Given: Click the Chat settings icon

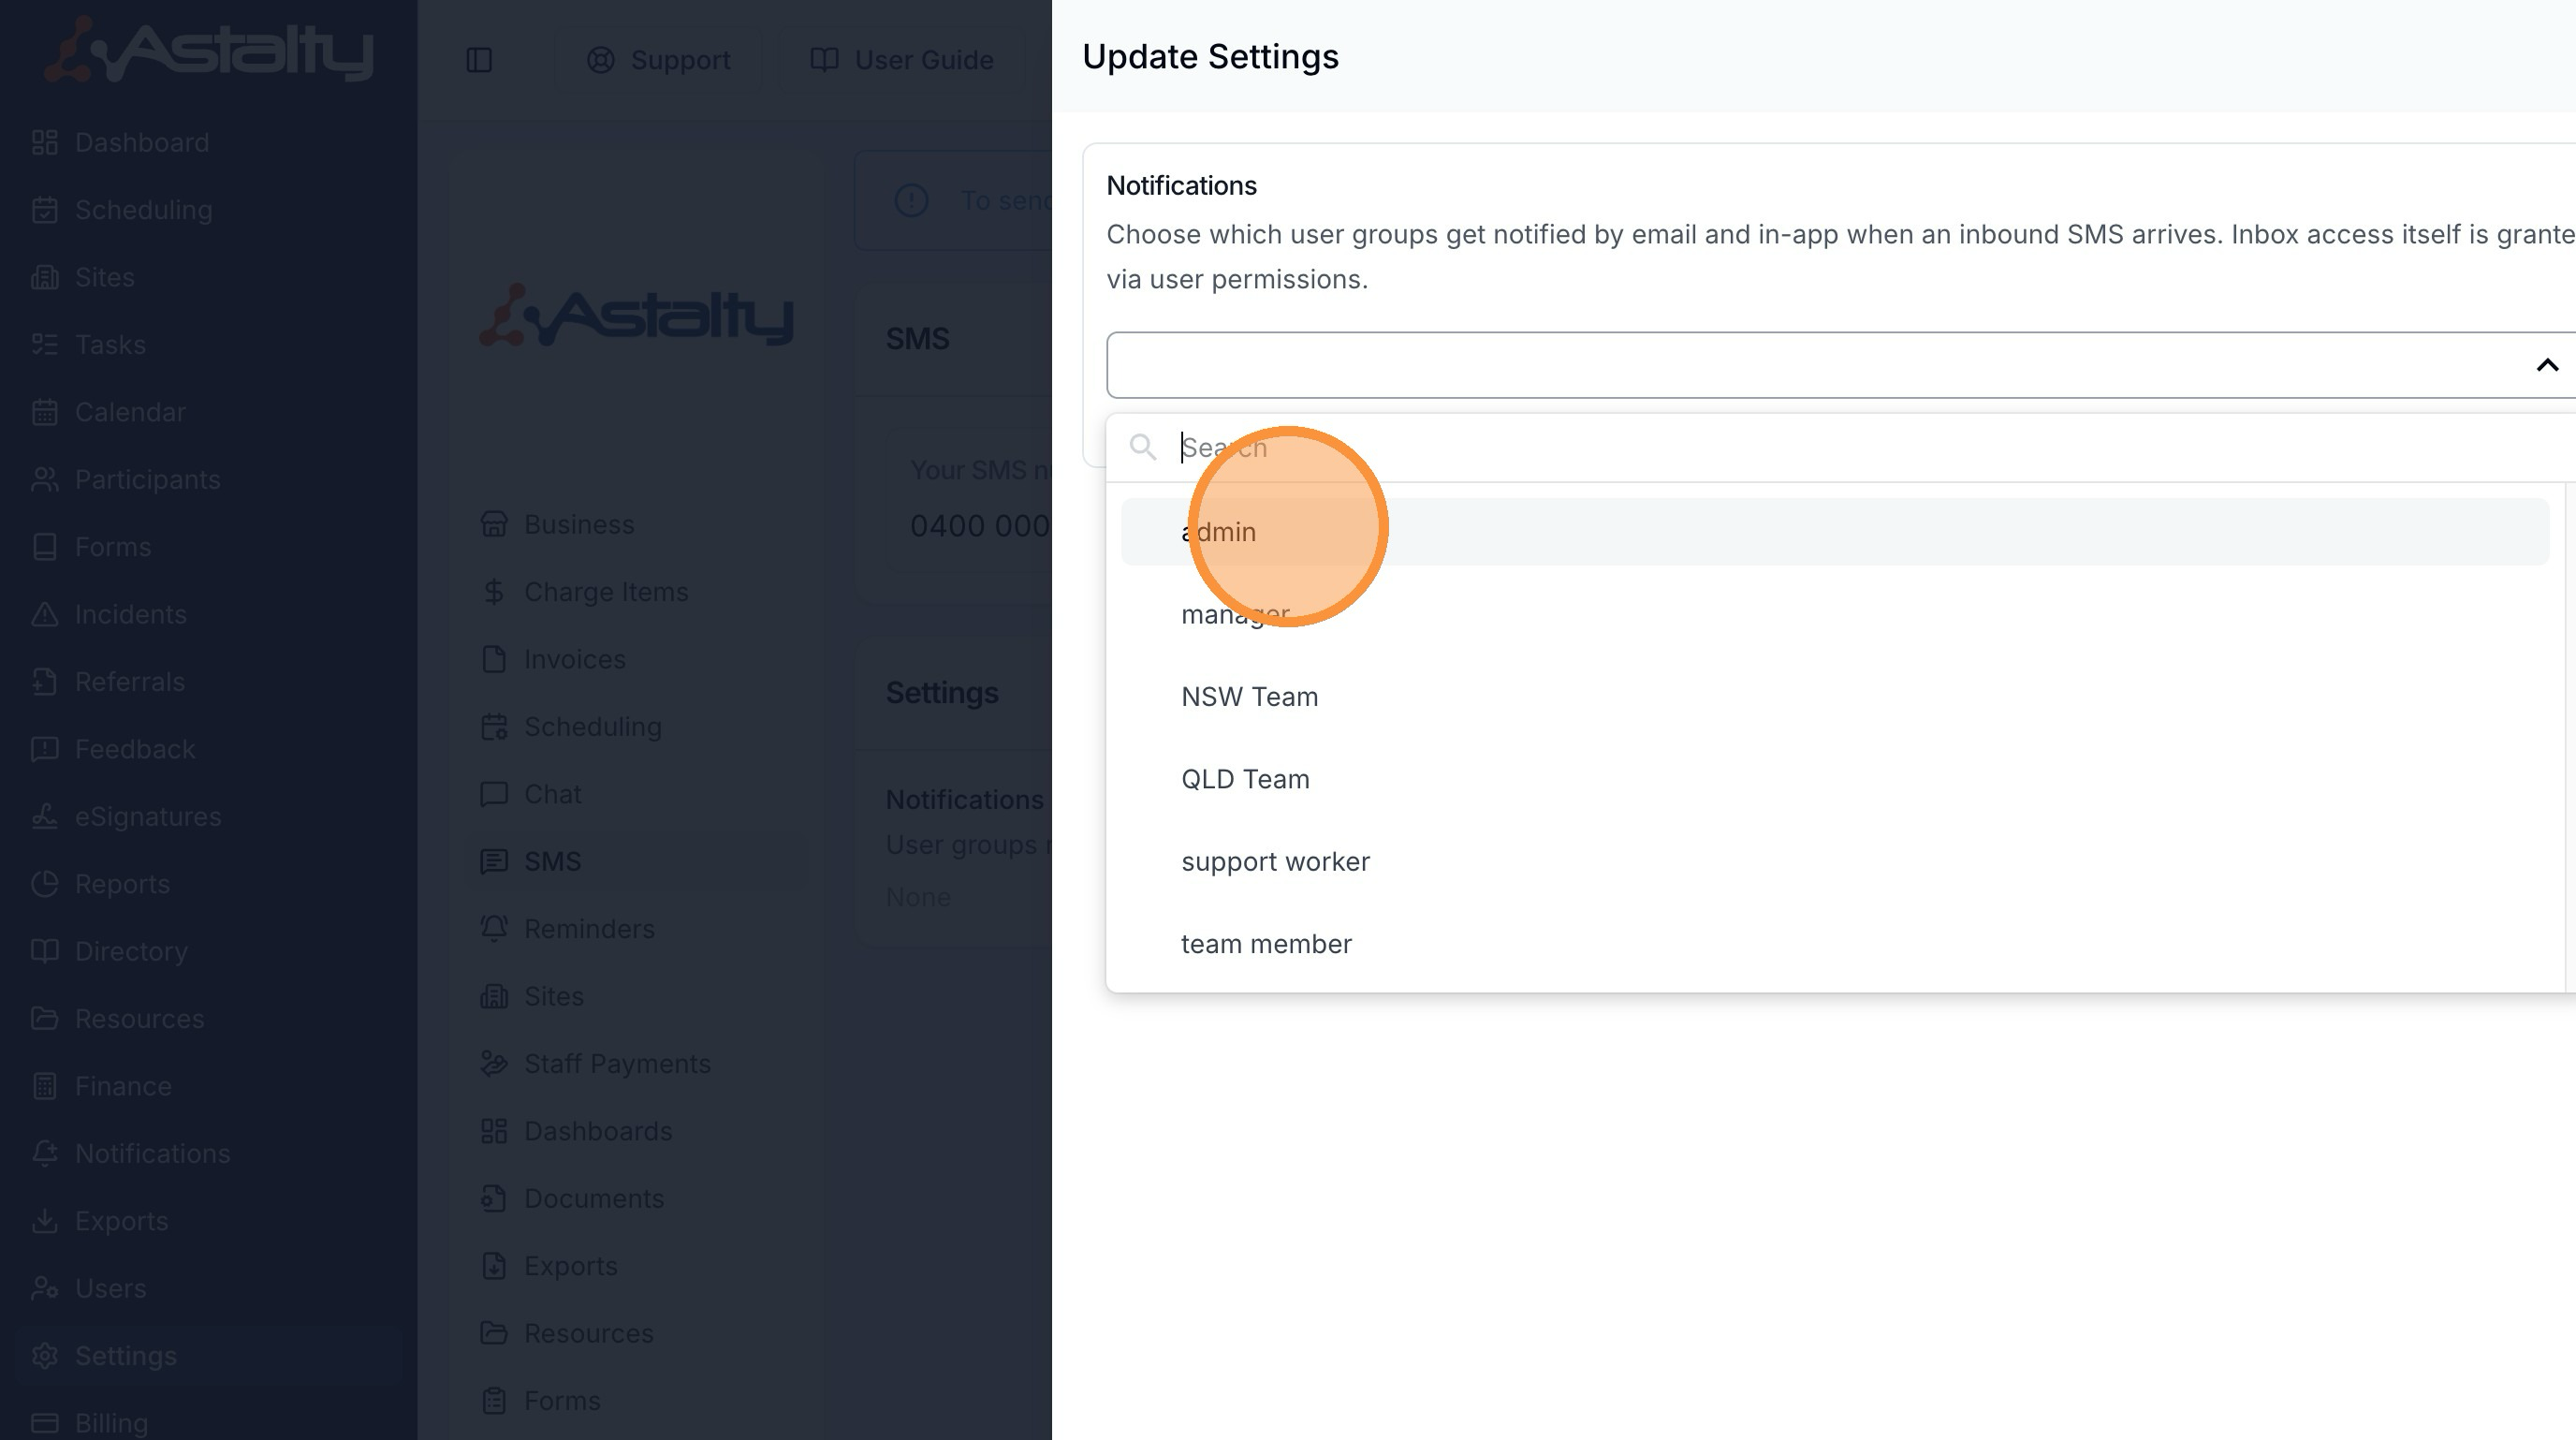Looking at the screenshot, I should pos(494,794).
